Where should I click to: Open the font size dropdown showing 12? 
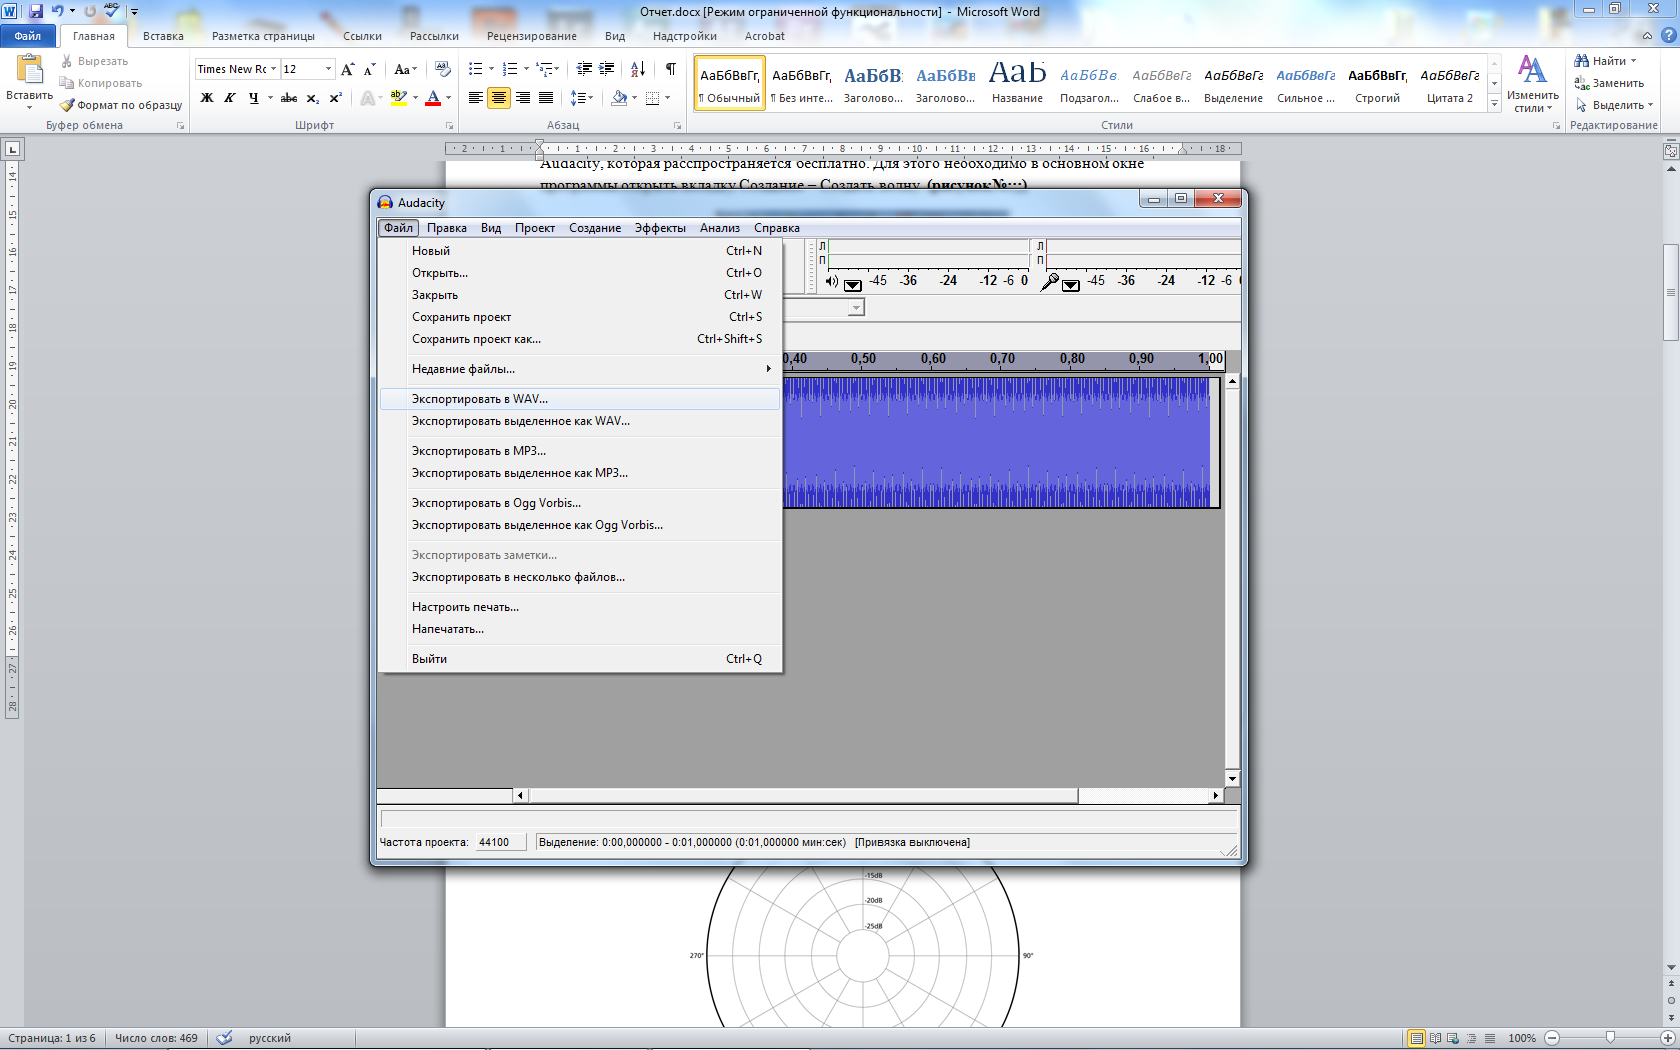pyautogui.click(x=328, y=69)
